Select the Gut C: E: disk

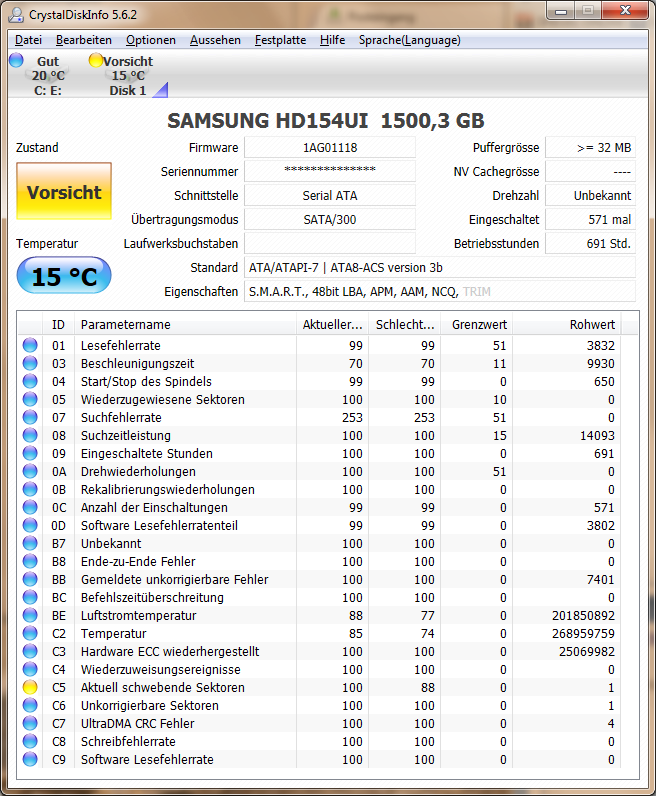point(48,76)
